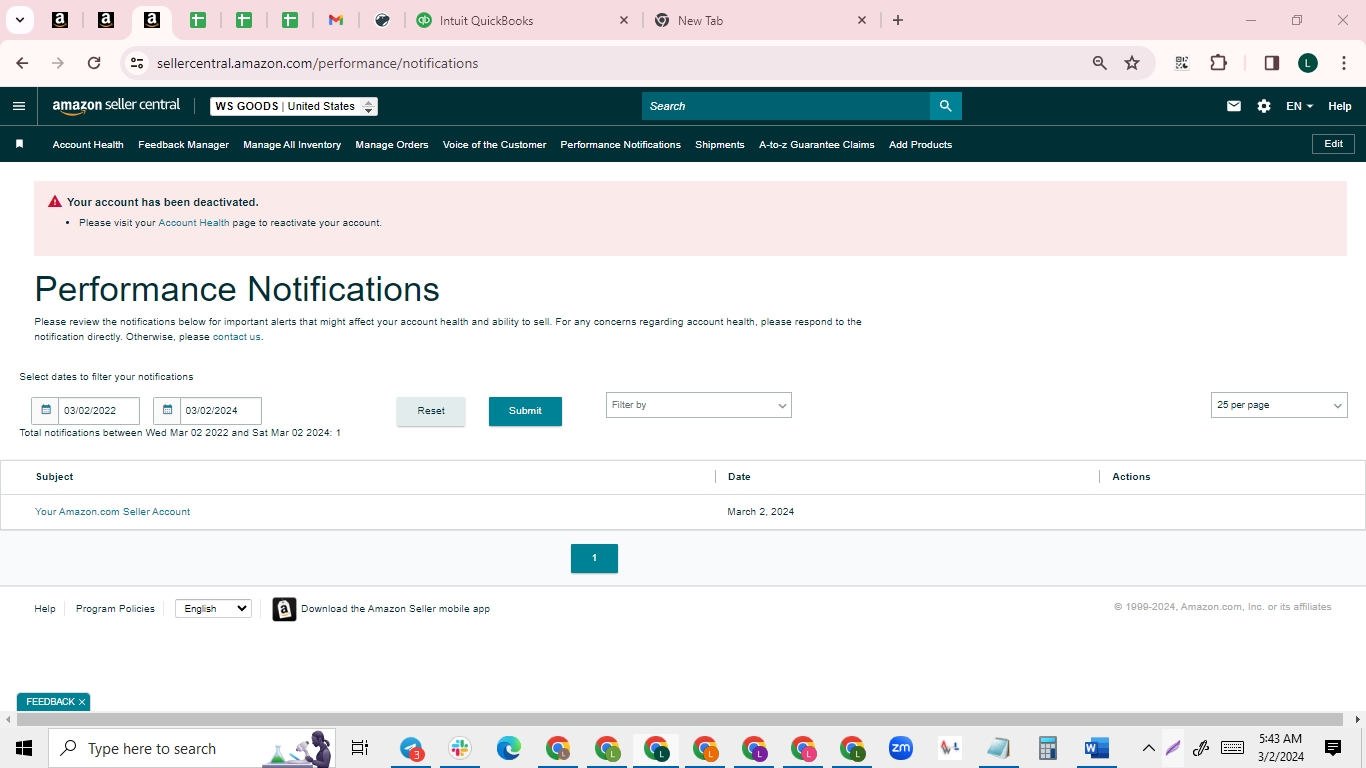
Task: Open Feedback Manager in the navigation bar
Action: pyautogui.click(x=183, y=144)
